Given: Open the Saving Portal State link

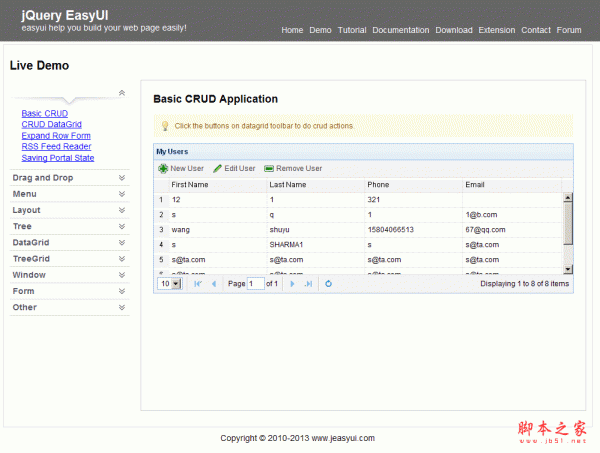Looking at the screenshot, I should 58,158.
